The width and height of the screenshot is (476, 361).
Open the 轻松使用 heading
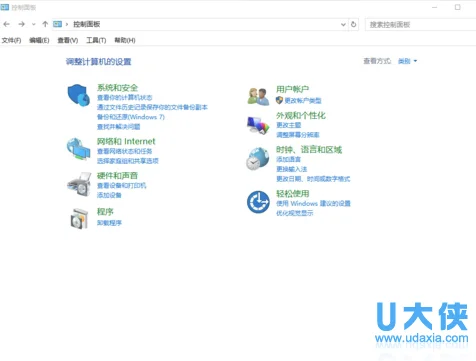[292, 194]
